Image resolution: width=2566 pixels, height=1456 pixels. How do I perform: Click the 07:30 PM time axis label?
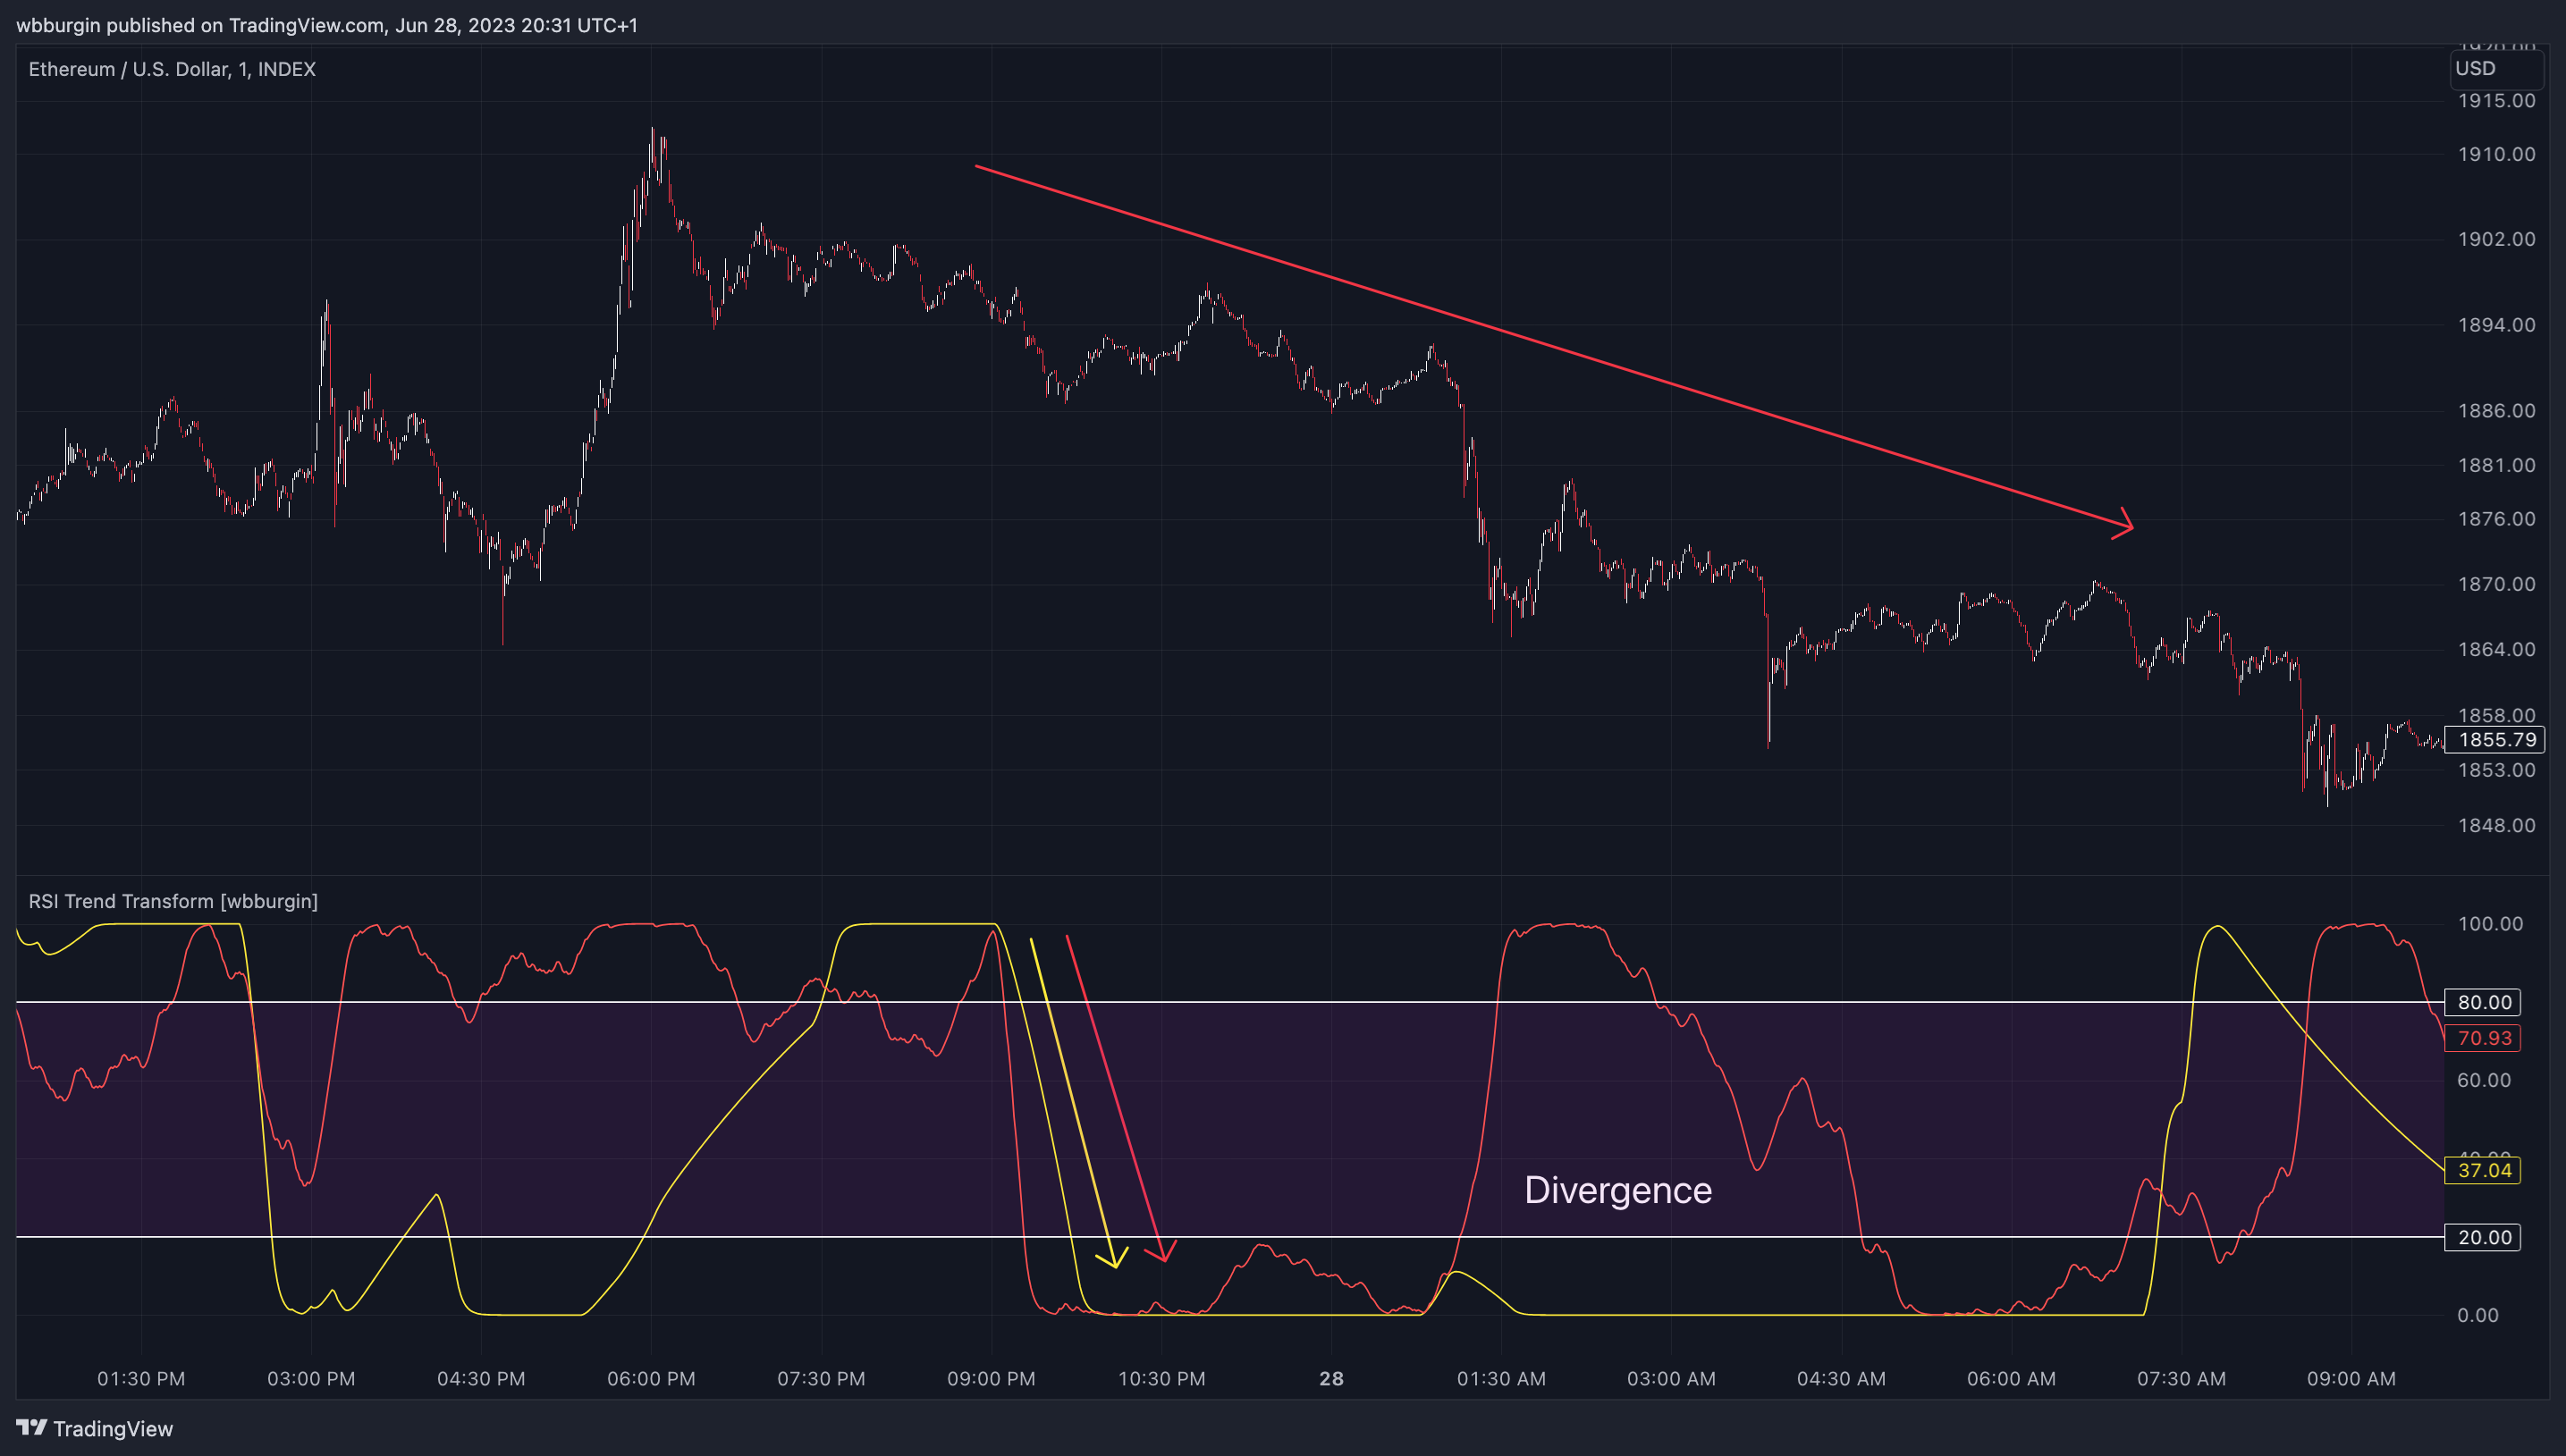coord(821,1379)
